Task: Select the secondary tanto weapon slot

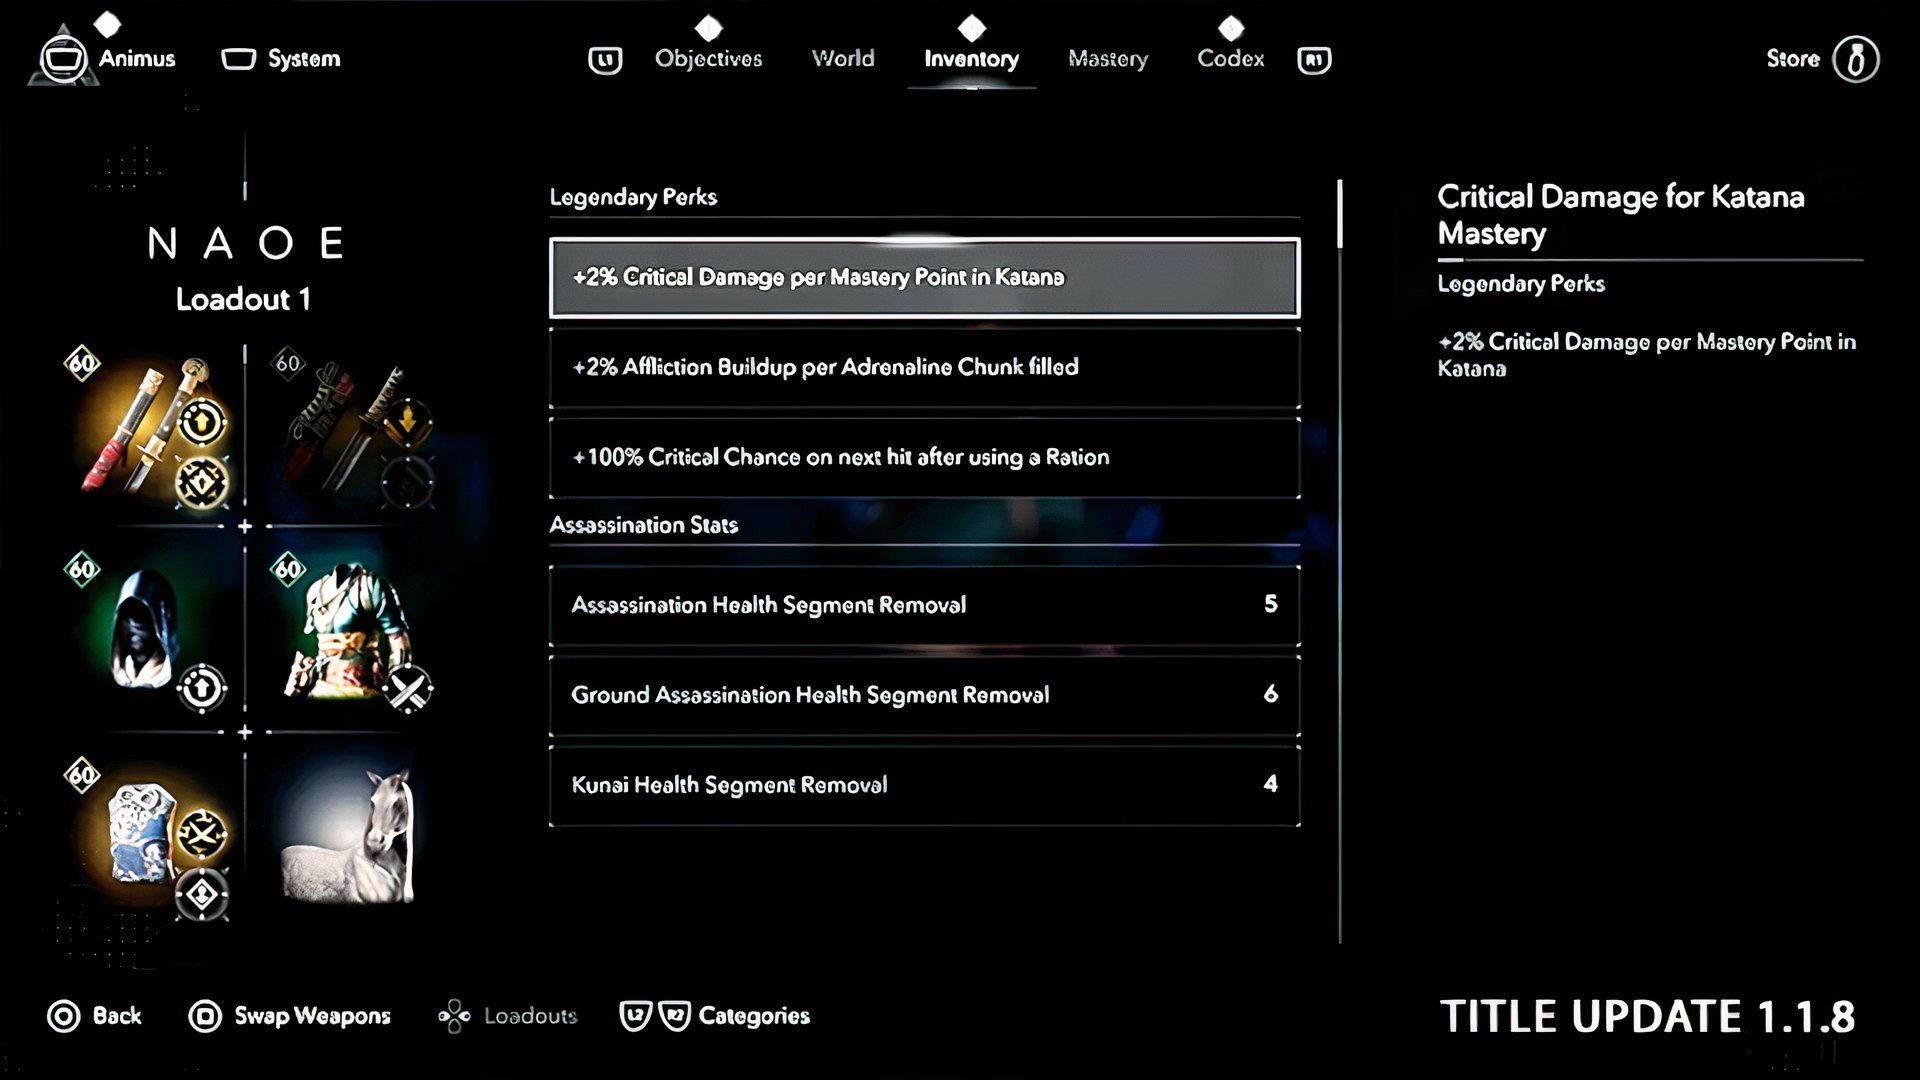Action: click(350, 430)
